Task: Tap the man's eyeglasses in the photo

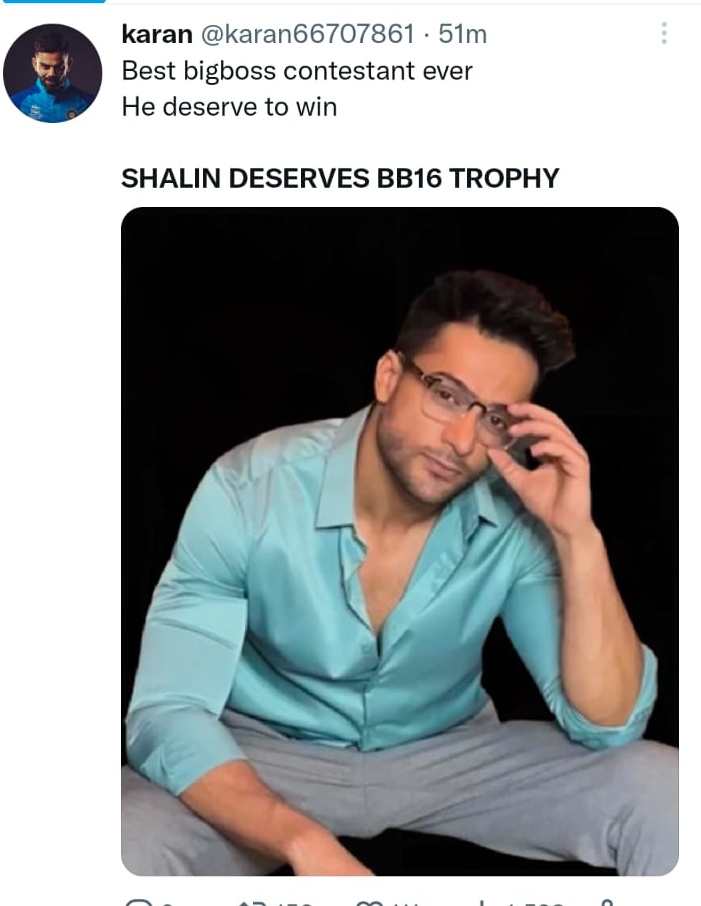Action: point(459,403)
